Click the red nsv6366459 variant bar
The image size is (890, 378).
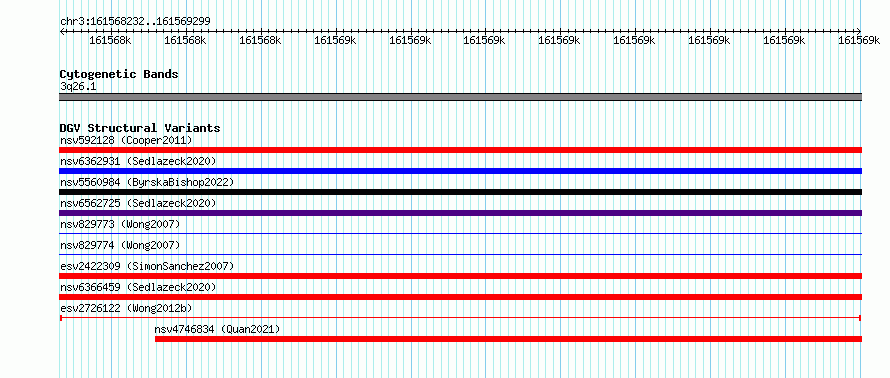click(x=460, y=297)
